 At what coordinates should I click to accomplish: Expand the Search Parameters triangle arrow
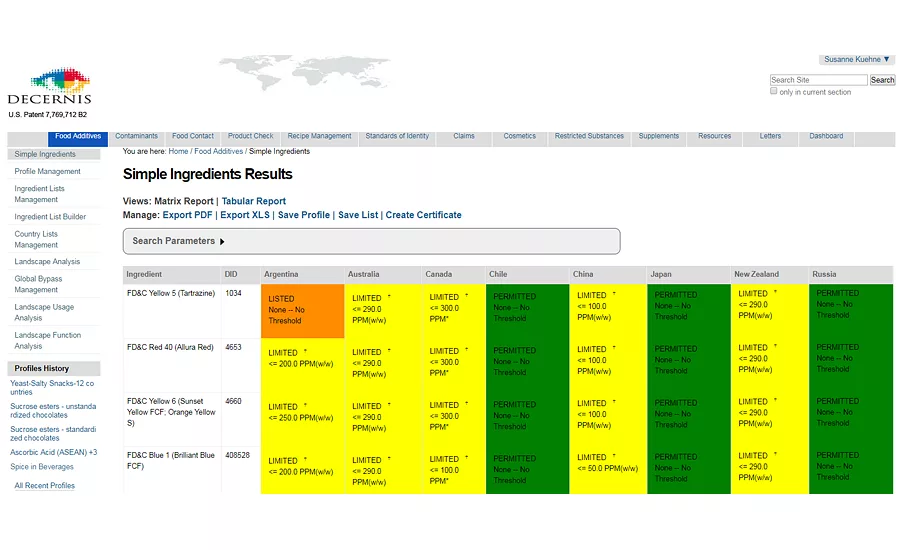tap(222, 242)
